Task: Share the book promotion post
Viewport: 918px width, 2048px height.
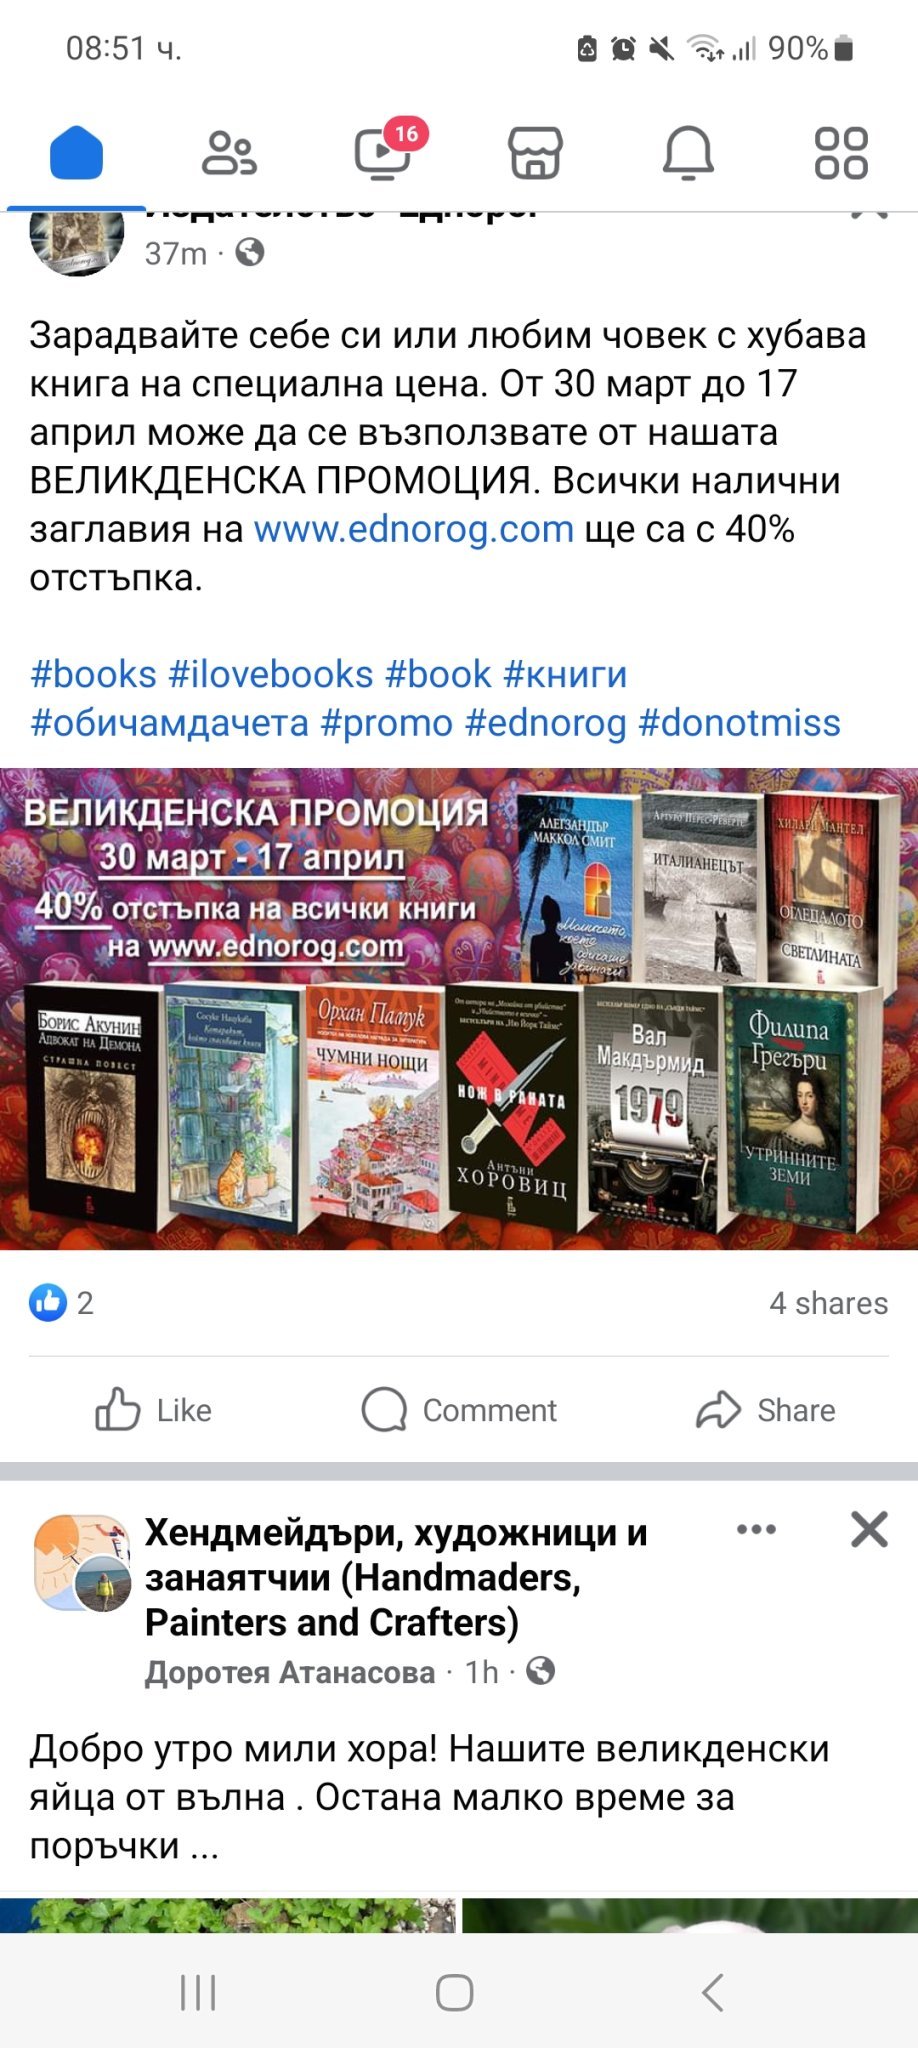Action: [x=765, y=1410]
